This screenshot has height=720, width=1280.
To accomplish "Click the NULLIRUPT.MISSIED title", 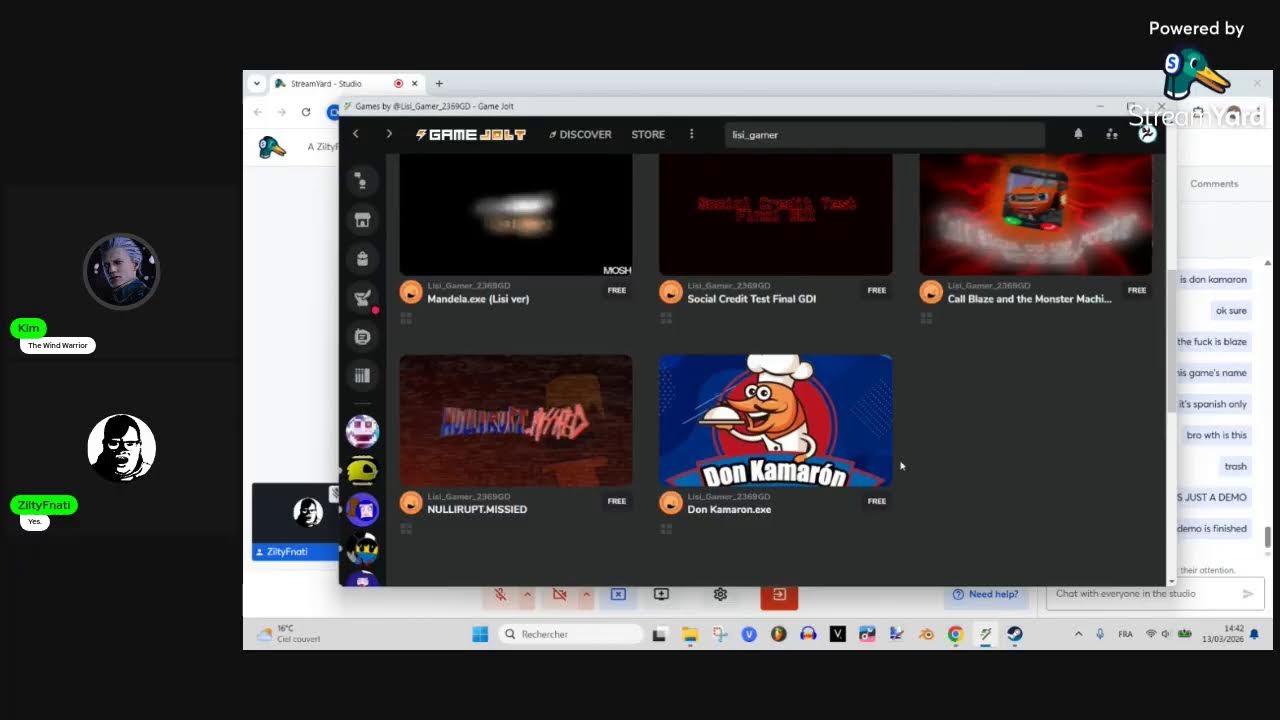I will pos(477,509).
